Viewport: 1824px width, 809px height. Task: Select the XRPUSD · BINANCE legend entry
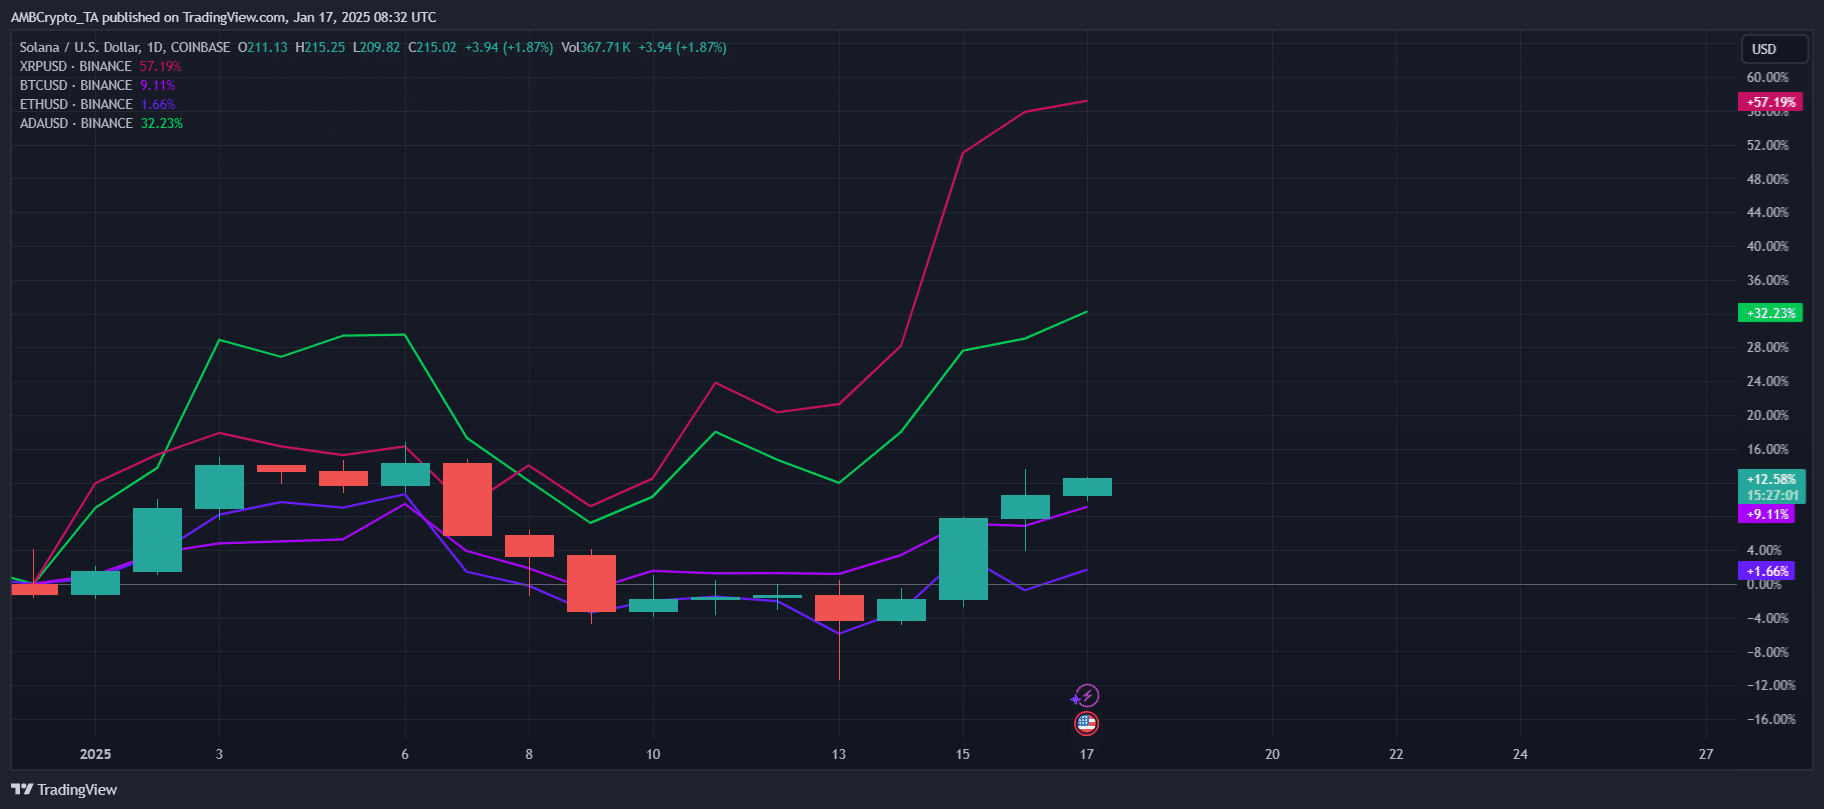pos(76,66)
